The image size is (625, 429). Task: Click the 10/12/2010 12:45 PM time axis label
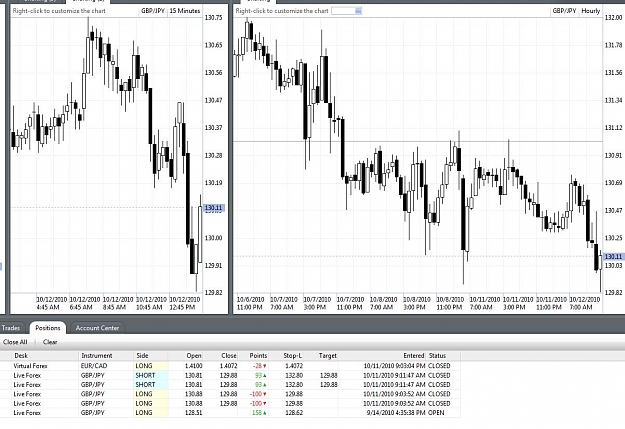(x=185, y=303)
